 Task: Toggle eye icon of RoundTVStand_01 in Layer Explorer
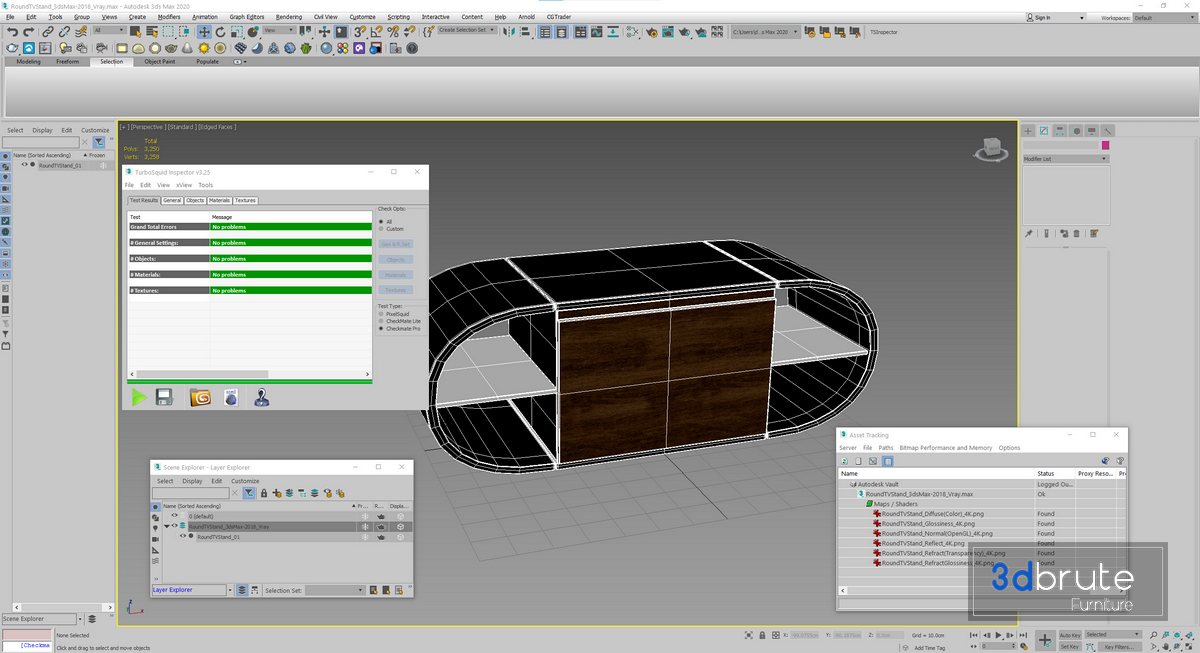click(x=183, y=537)
